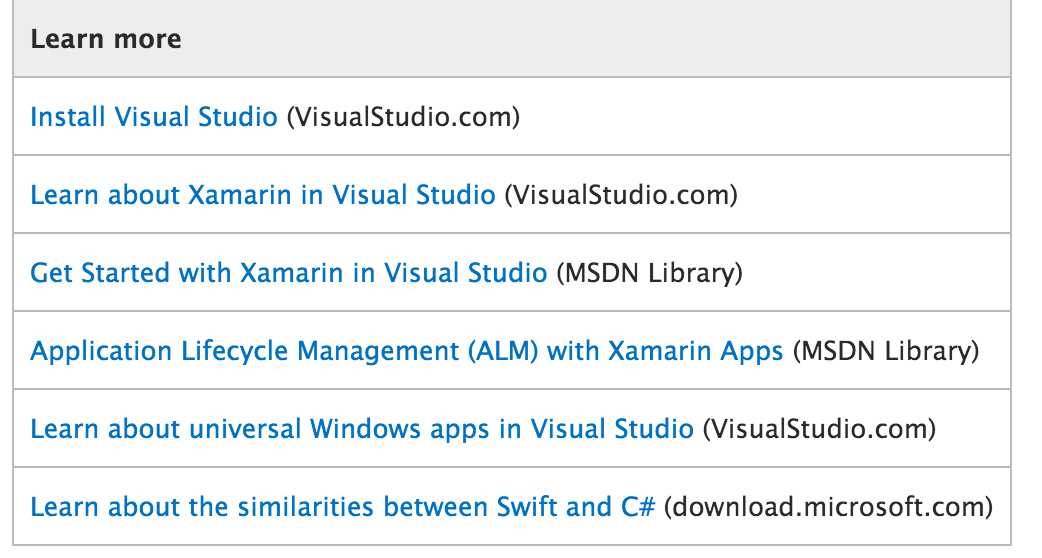
Task: Visit Learn about universal Windows apps link
Action: coord(362,429)
